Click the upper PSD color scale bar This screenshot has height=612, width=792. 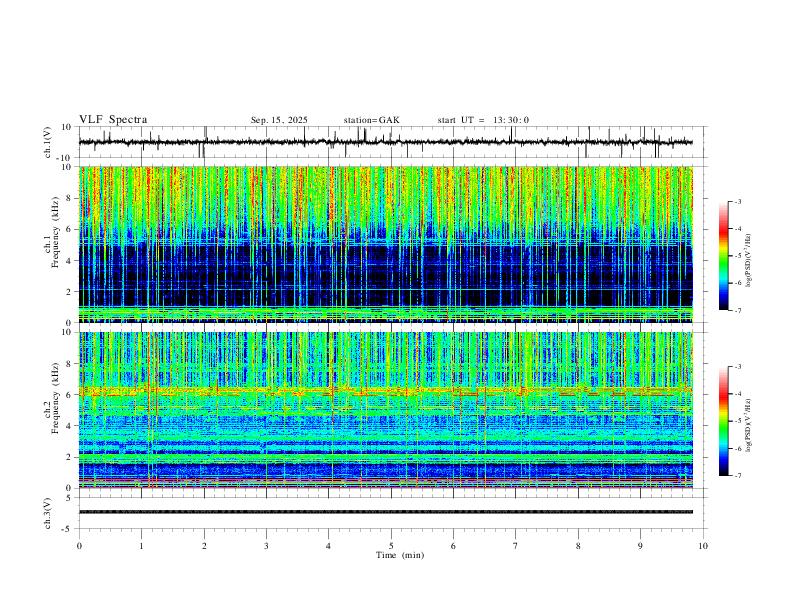click(723, 256)
